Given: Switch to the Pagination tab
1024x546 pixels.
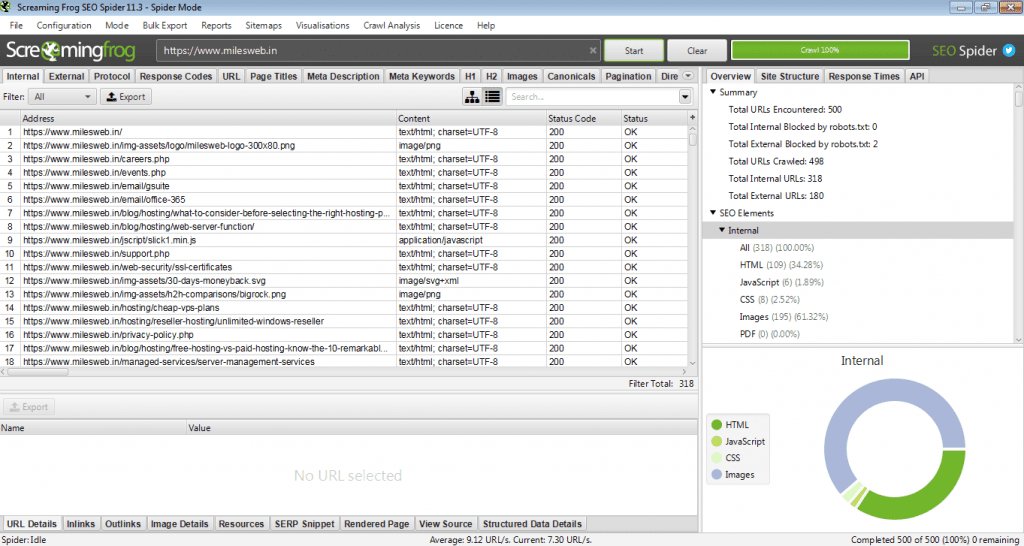Looking at the screenshot, I should (x=628, y=76).
